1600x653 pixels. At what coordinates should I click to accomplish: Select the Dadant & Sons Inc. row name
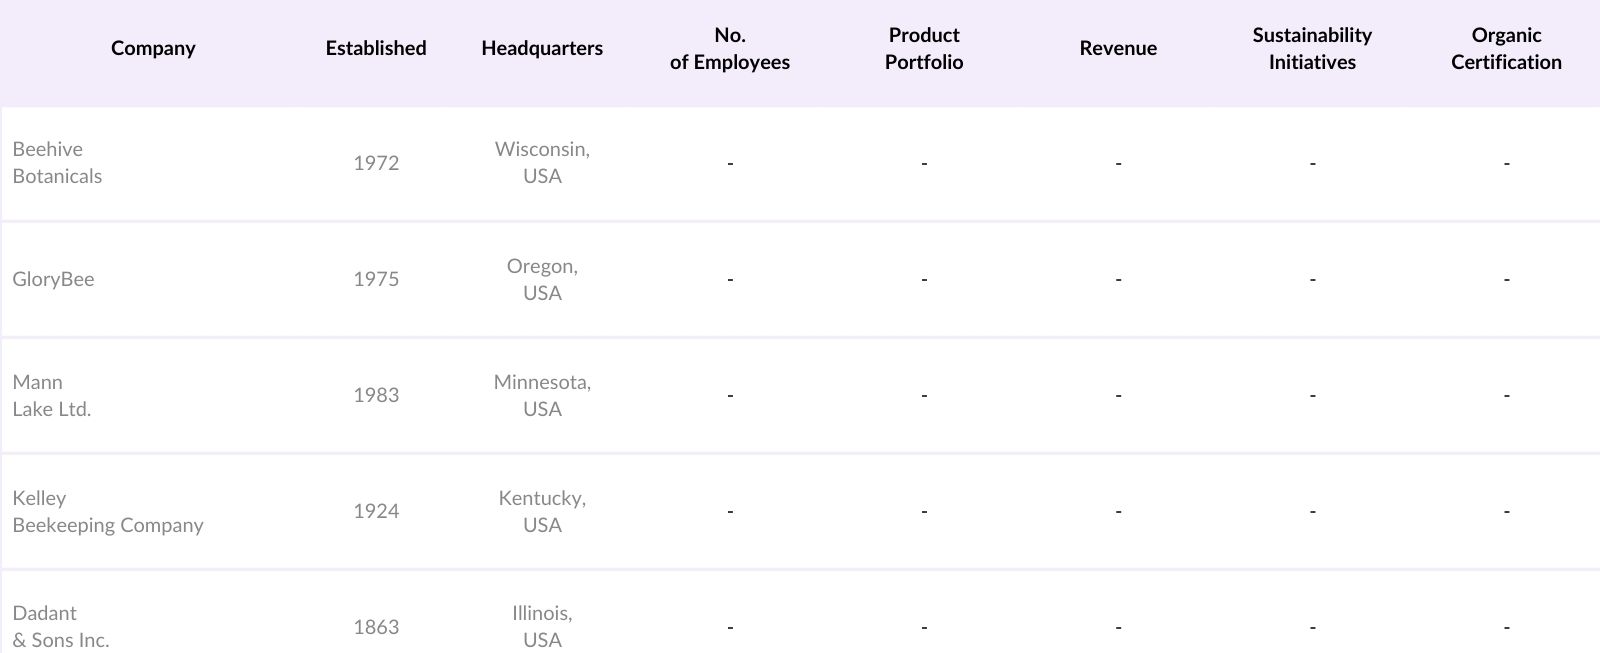pyautogui.click(x=61, y=627)
